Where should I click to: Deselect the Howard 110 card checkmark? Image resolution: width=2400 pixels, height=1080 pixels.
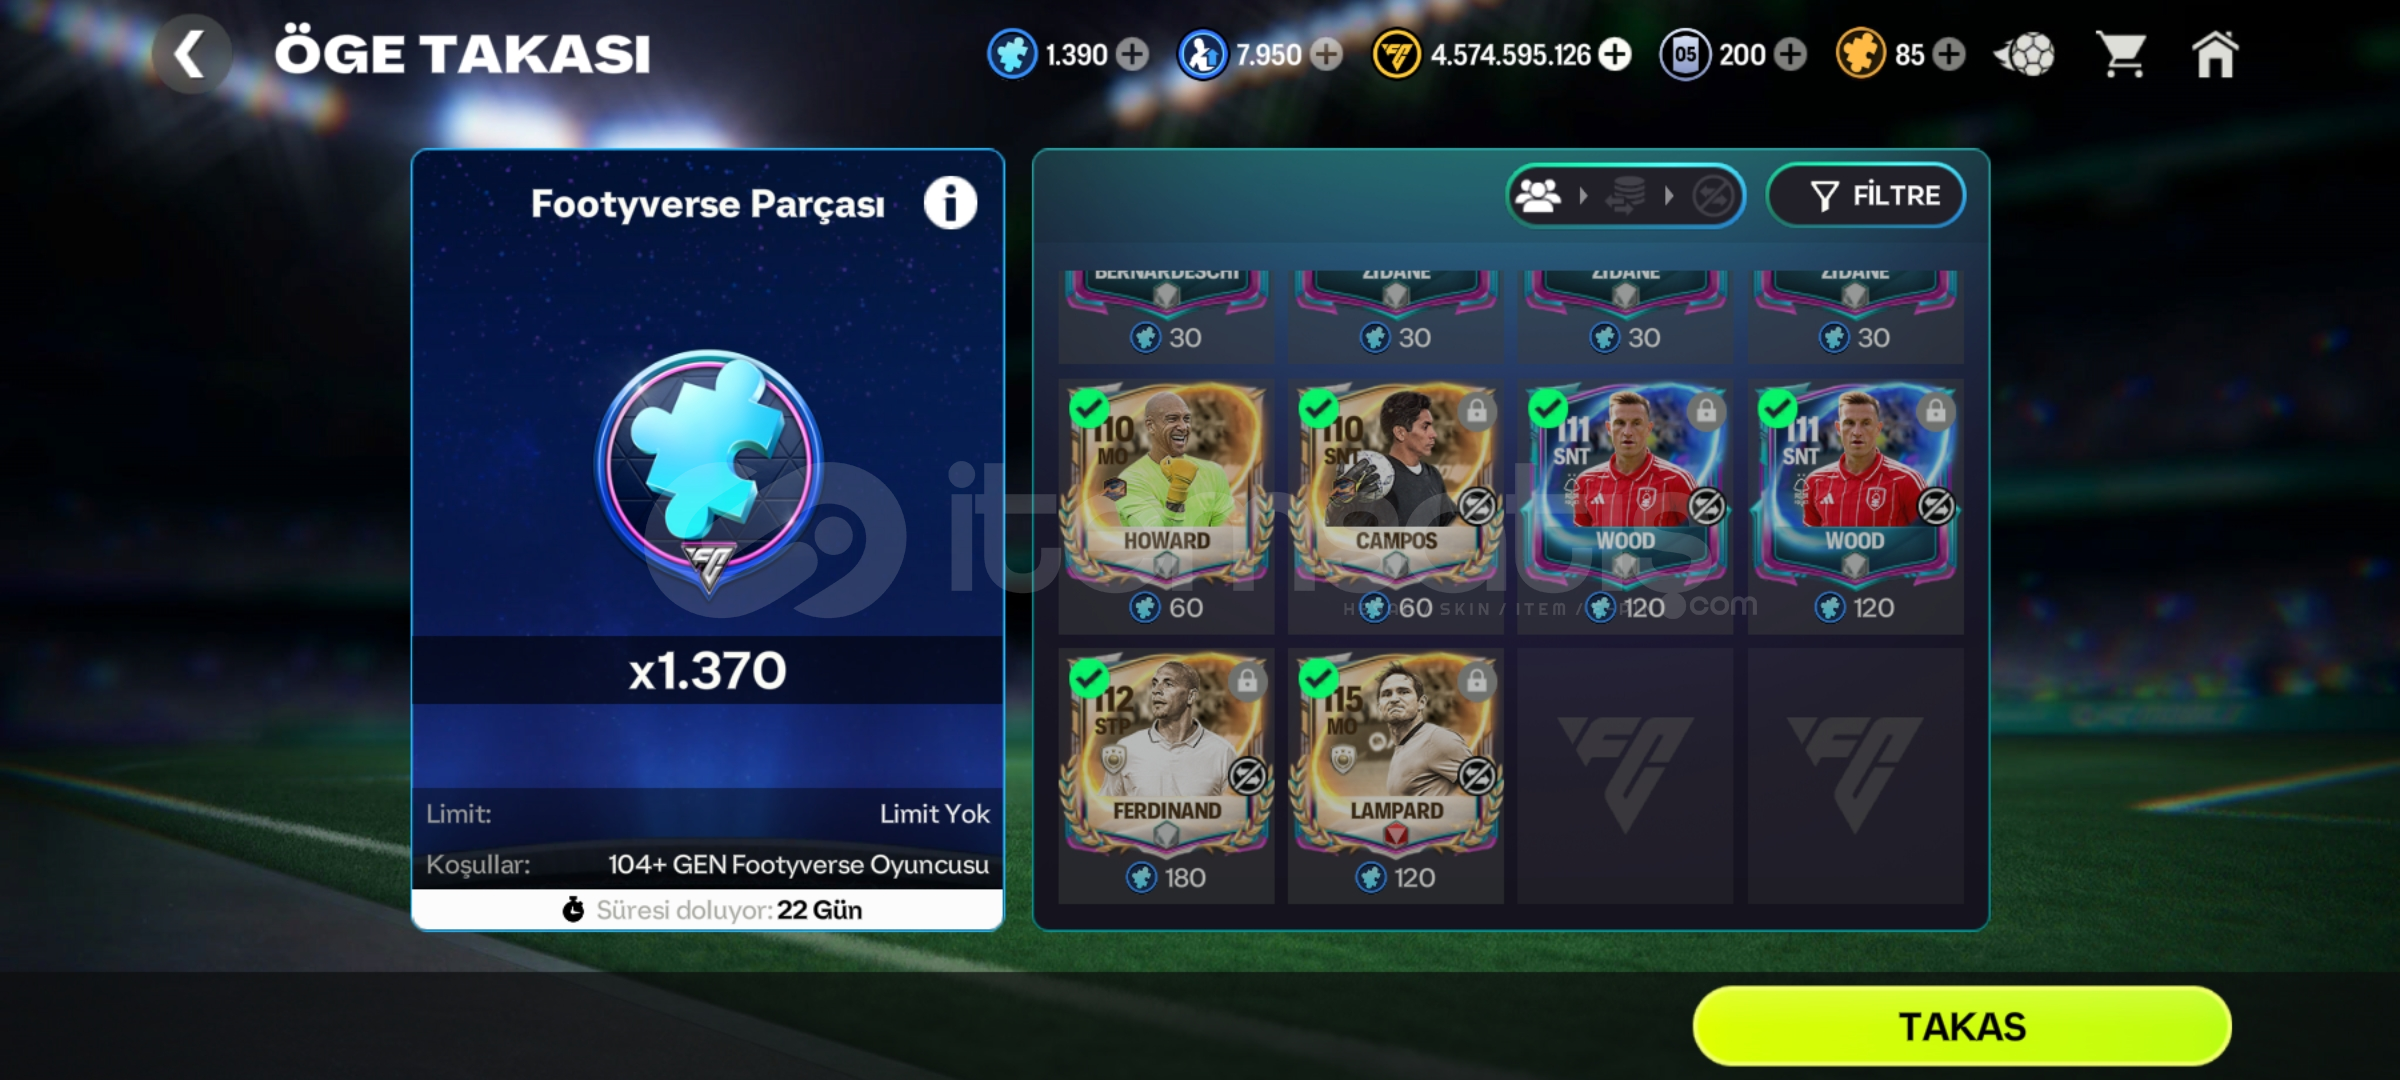[x=1088, y=408]
